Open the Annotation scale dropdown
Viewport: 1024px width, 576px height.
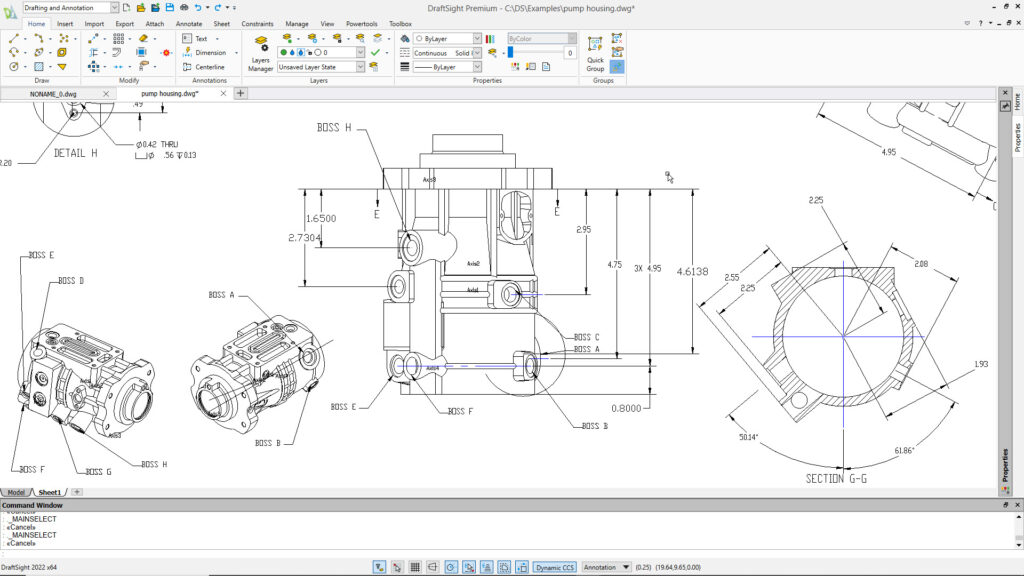click(x=626, y=567)
